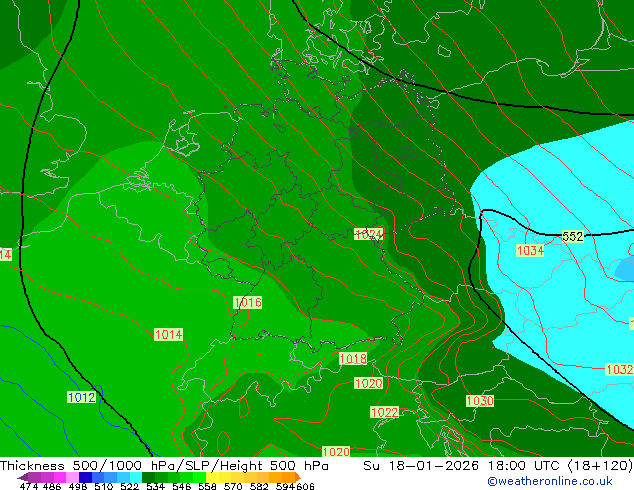Image resolution: width=634 pixels, height=490 pixels.
Task: Click the 1022 isobar label
Action: click(x=385, y=412)
